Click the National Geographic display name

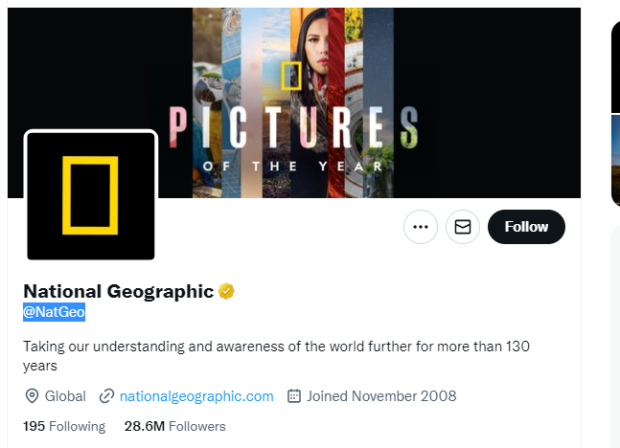[x=118, y=291]
